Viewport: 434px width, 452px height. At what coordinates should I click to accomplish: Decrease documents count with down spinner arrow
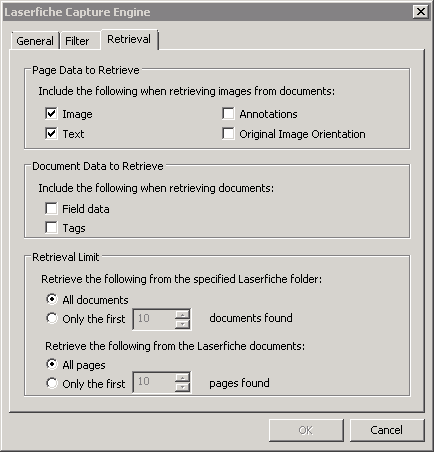point(183,324)
